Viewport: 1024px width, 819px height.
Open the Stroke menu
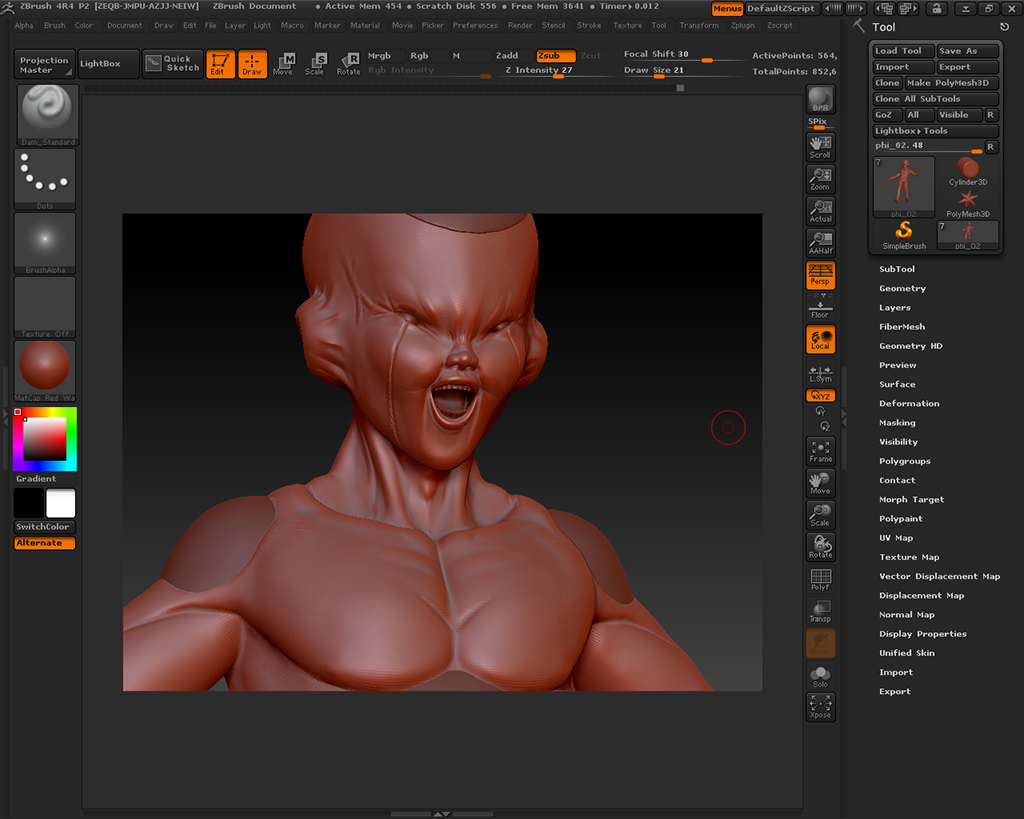pyautogui.click(x=588, y=25)
